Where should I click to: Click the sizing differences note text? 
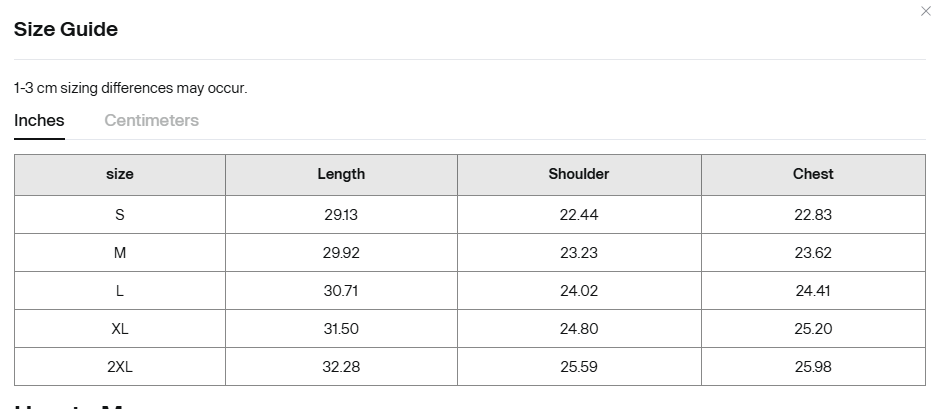(130, 88)
